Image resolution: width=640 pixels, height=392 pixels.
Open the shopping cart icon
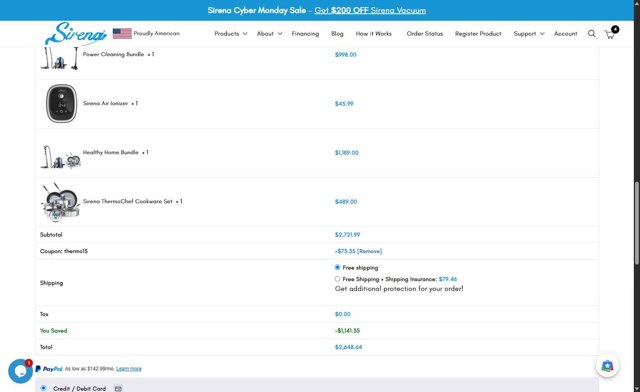coord(610,34)
